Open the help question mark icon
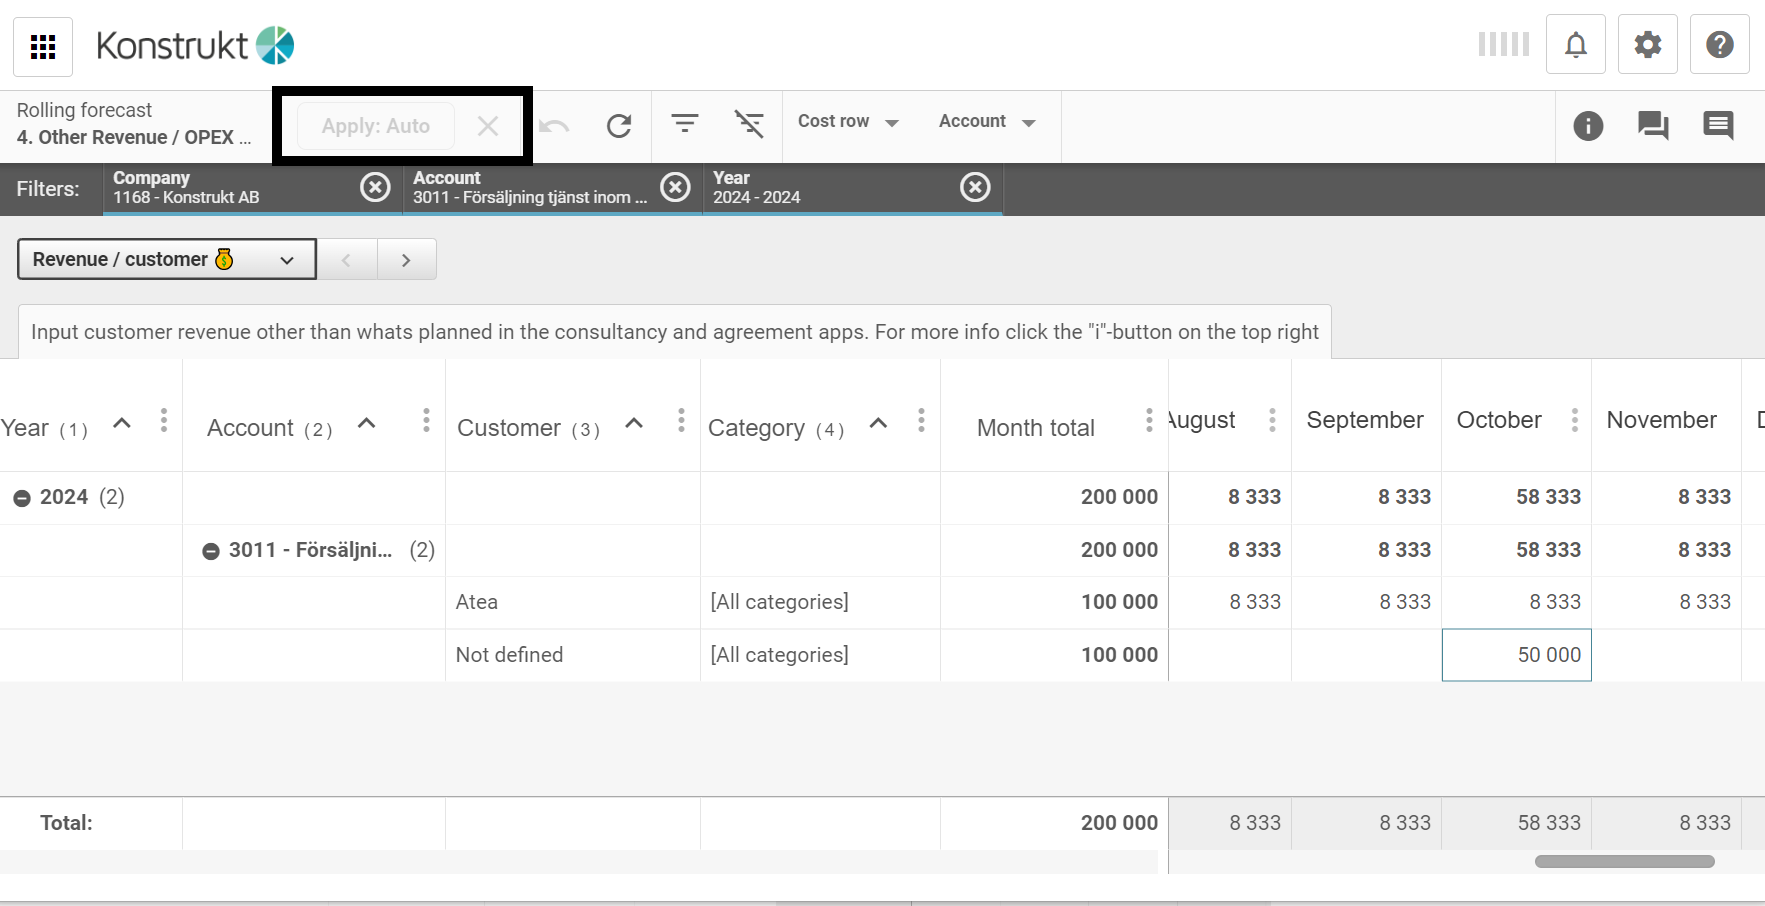1765x906 pixels. (1719, 45)
